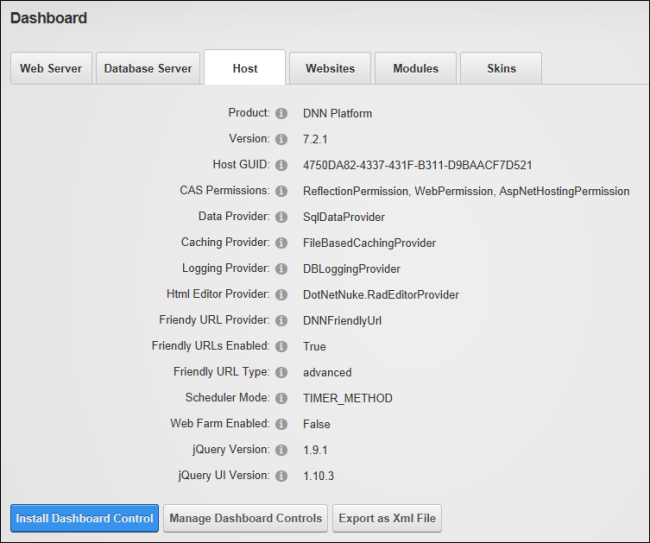Click the Caching Provider label
The image size is (650, 543).
coord(225,242)
